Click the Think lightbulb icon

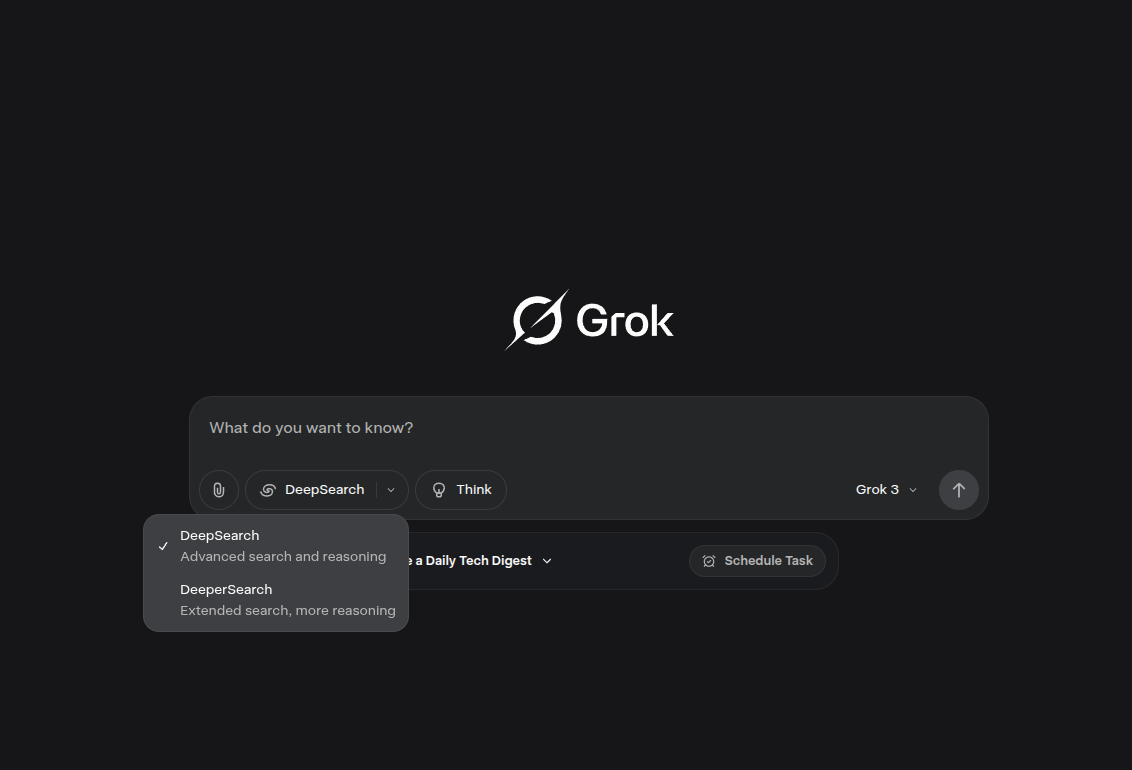point(439,490)
